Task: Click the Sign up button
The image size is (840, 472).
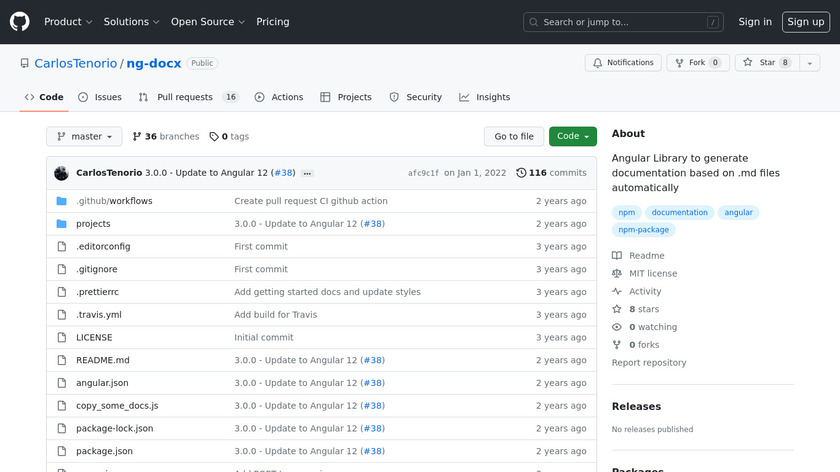Action: 805,22
